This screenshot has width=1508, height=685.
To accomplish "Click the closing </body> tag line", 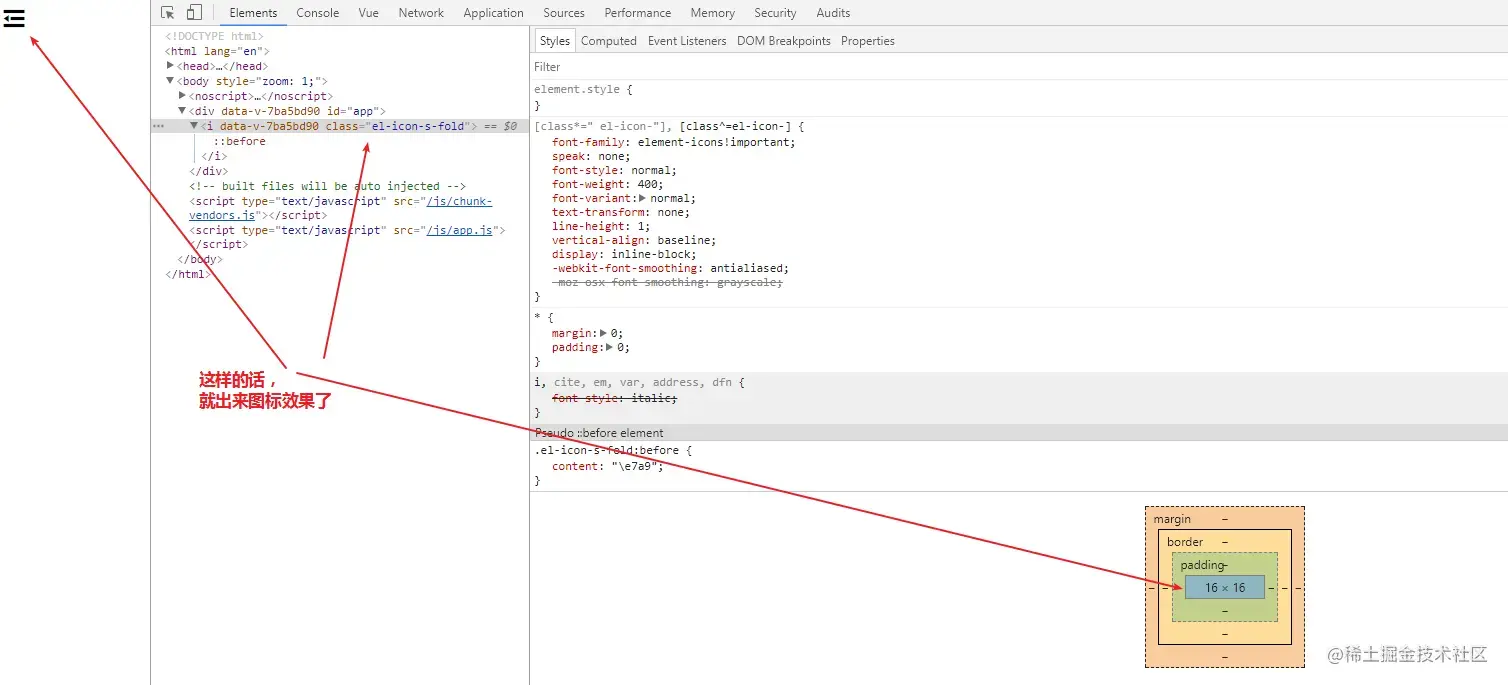I will (200, 259).
